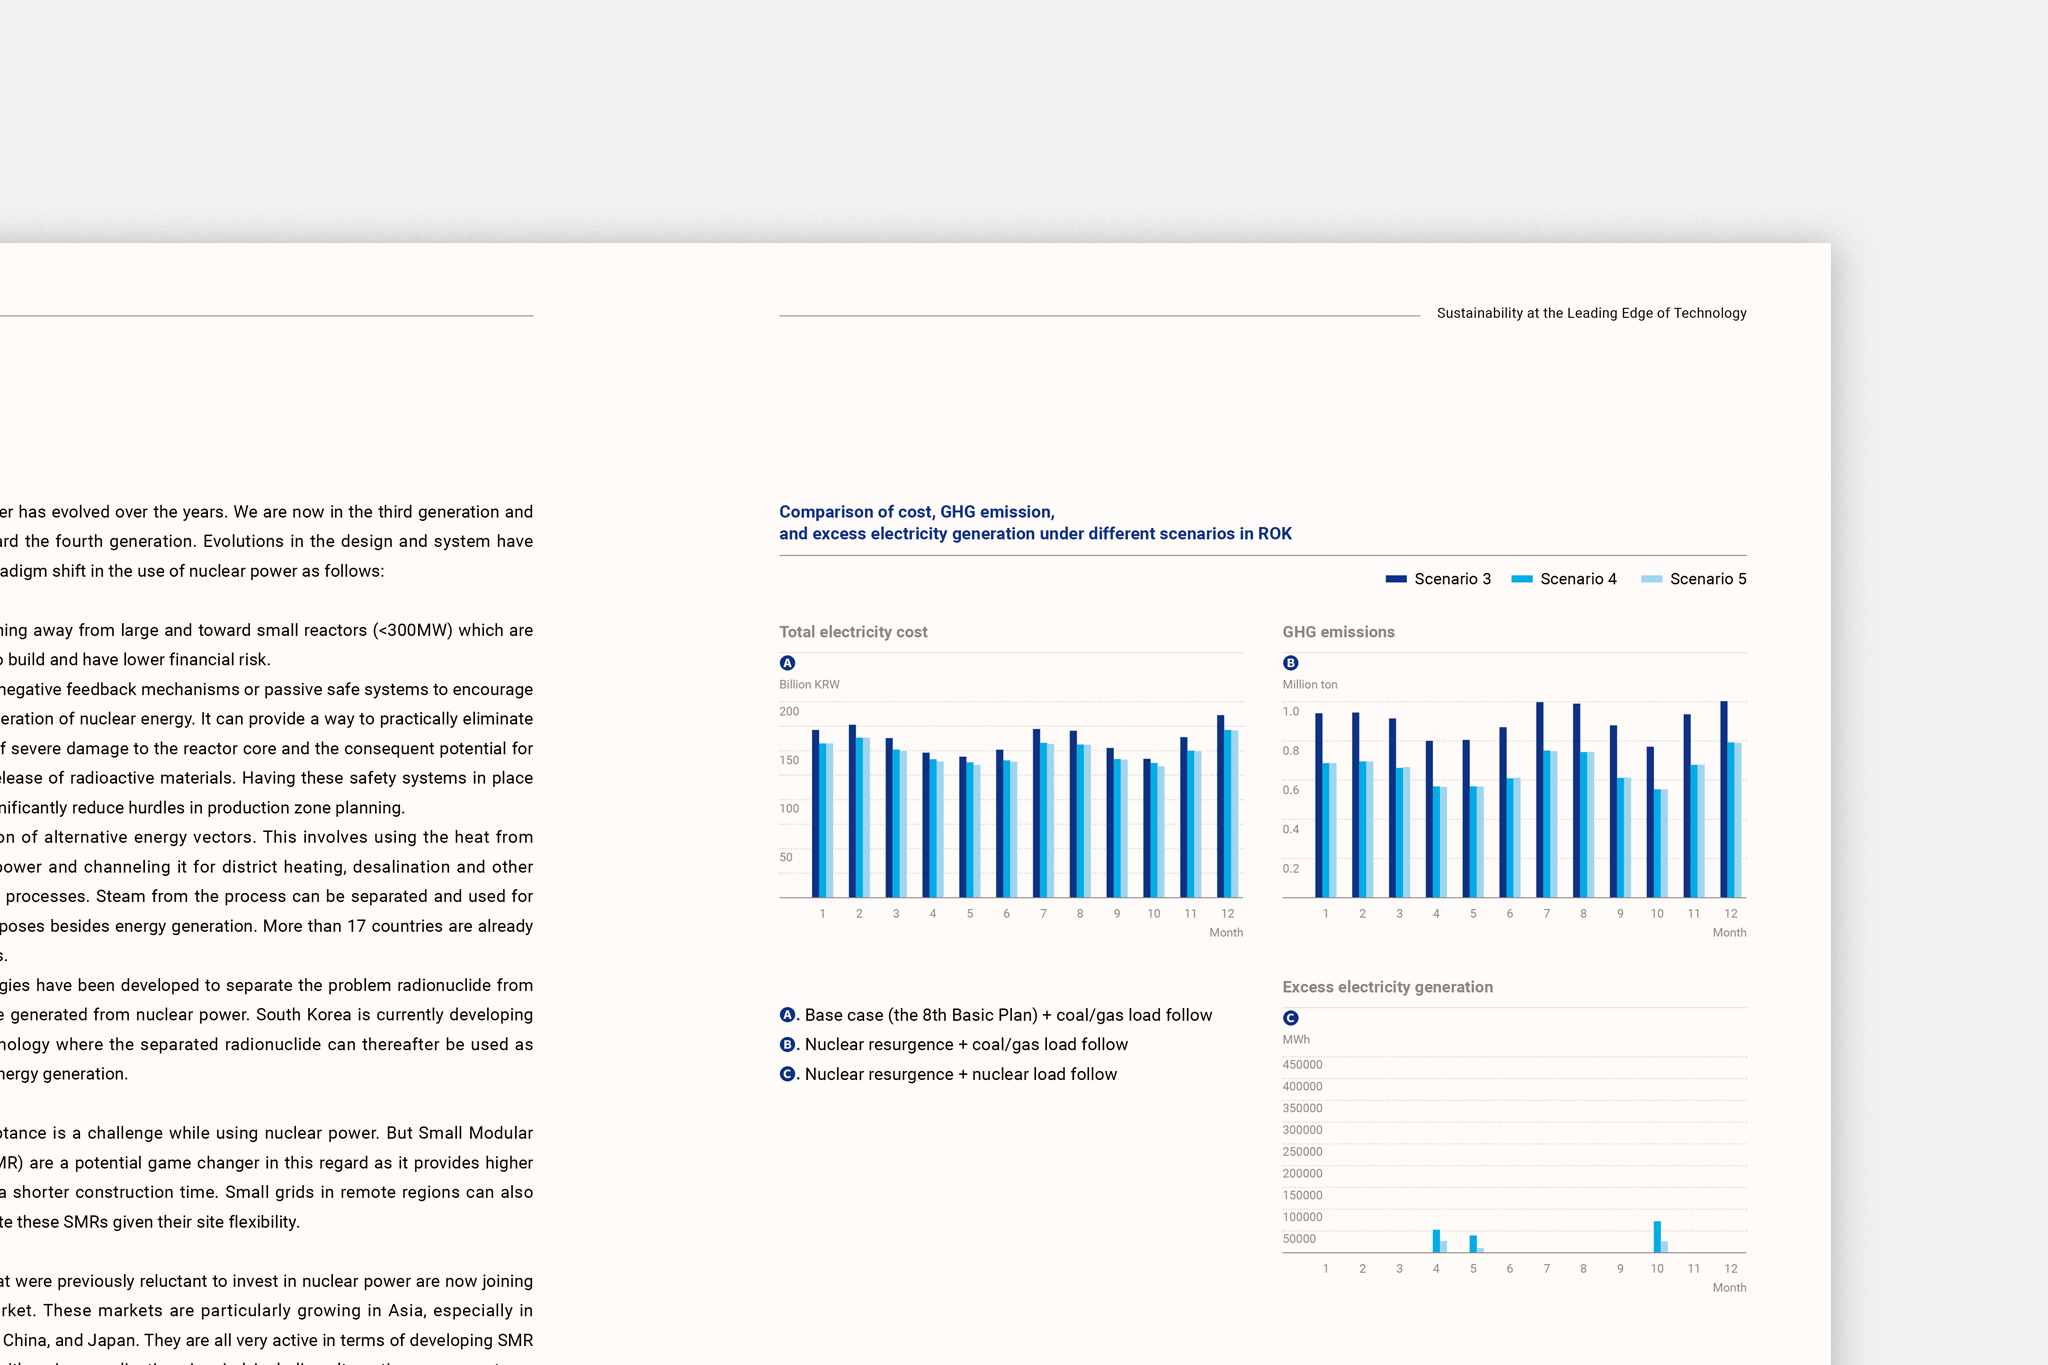Image resolution: width=2048 pixels, height=1365 pixels.
Task: Click the circled C icon above MWh
Action: pyautogui.click(x=1290, y=1018)
